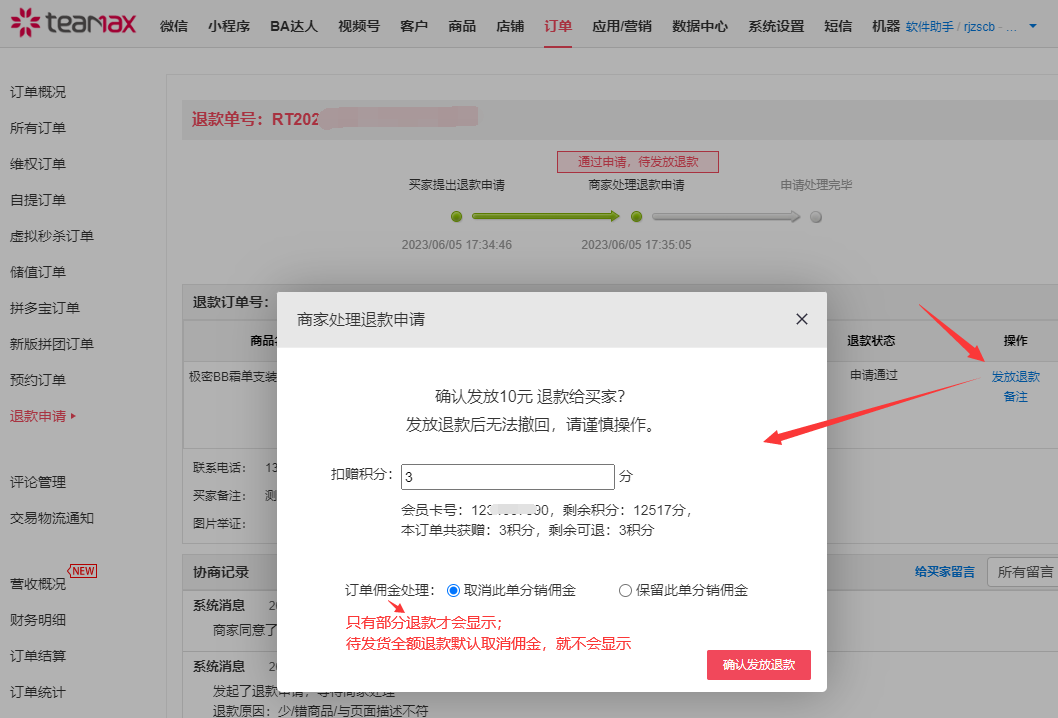Select 取消此单分销佣金 radio option
The width and height of the screenshot is (1058, 718).
coord(454,590)
